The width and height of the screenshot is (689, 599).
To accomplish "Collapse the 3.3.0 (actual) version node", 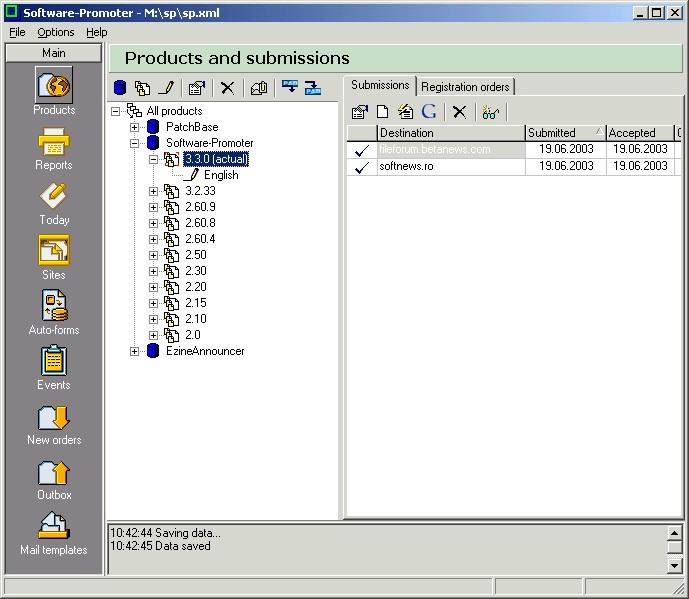I will click(x=153, y=160).
